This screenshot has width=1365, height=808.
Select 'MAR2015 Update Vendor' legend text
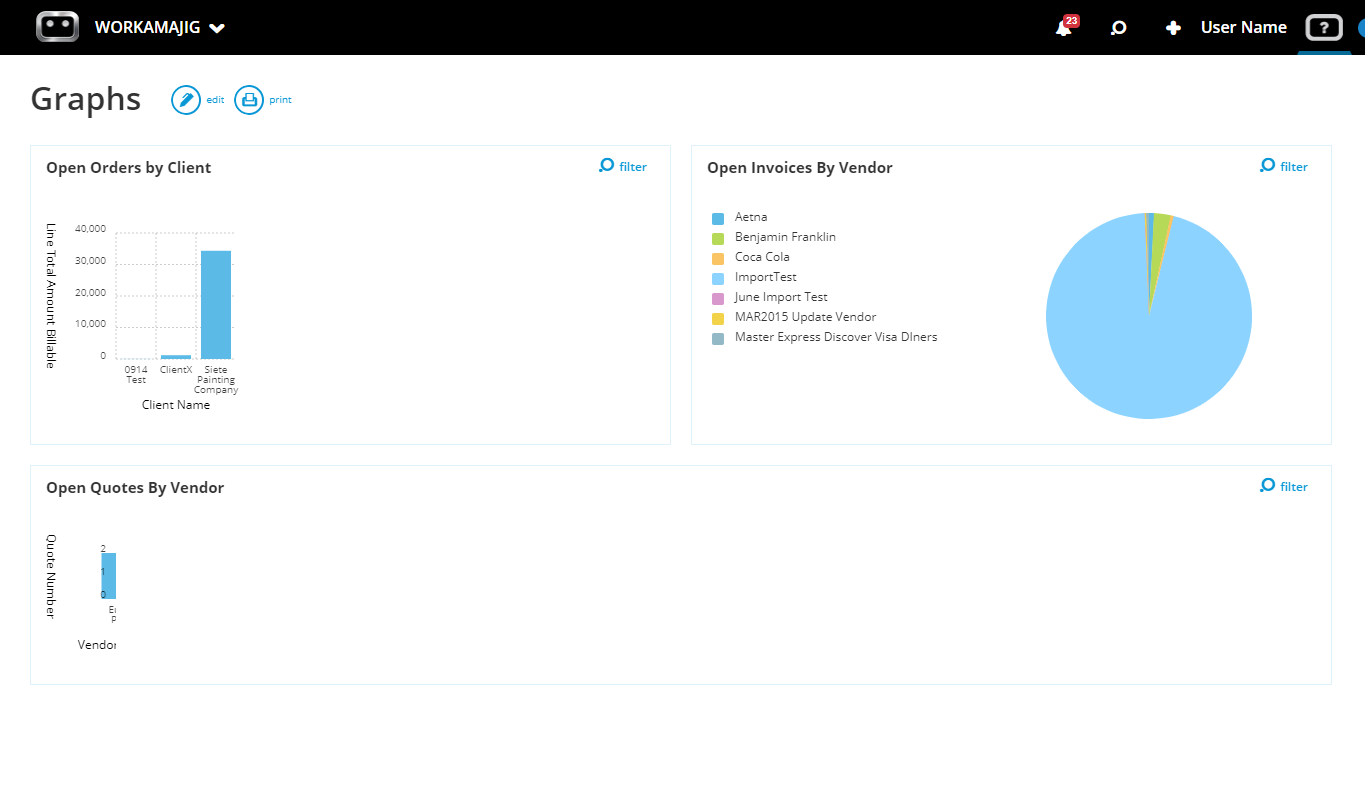[x=805, y=317]
